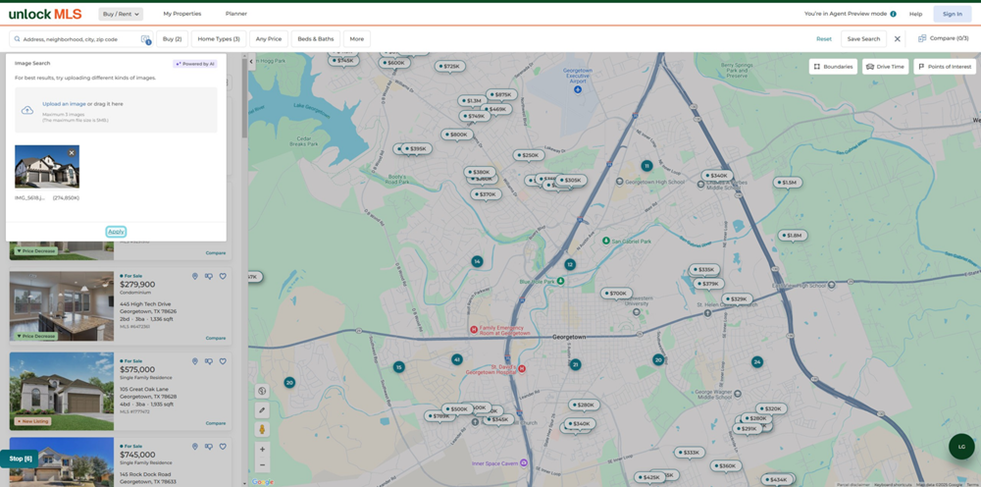Click the unlock MLS logo
981x487 pixels.
pyautogui.click(x=45, y=14)
